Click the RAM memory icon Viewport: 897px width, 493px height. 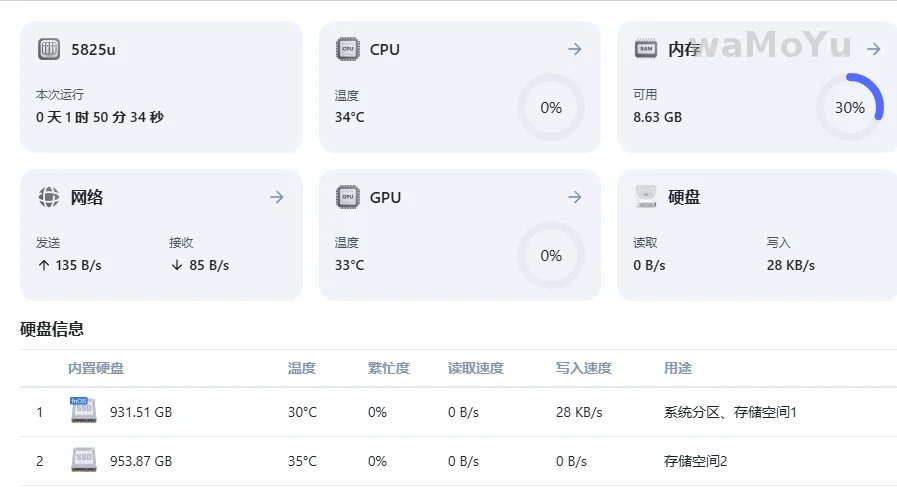646,49
